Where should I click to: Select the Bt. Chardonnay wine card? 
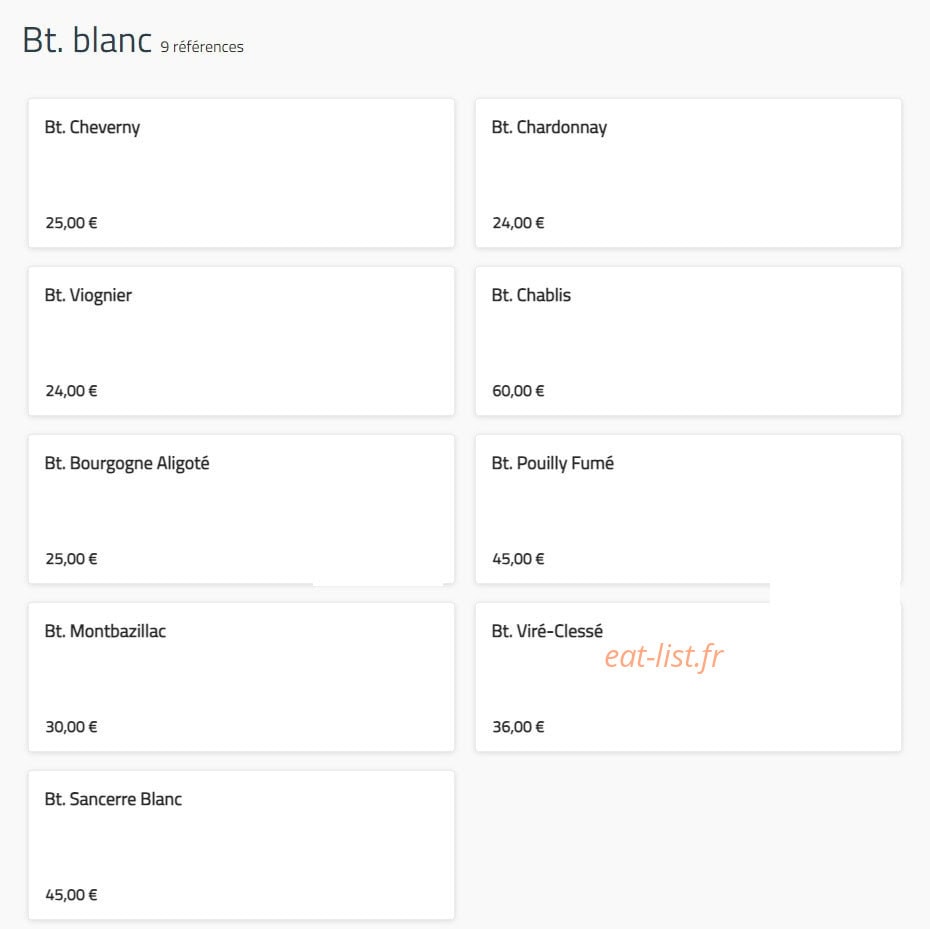(x=688, y=173)
